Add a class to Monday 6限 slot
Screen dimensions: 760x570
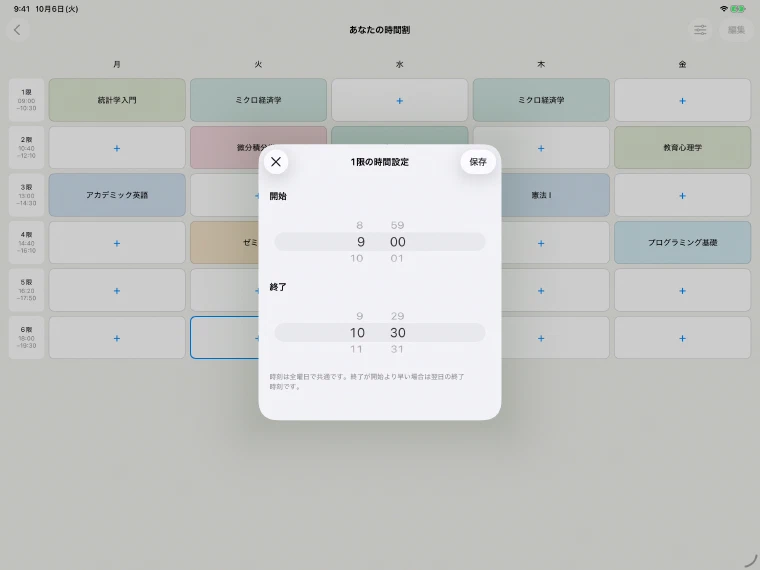pyautogui.click(x=117, y=338)
